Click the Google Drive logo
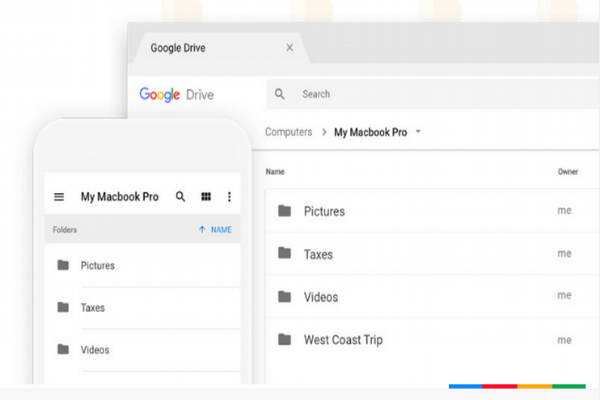This screenshot has height=400, width=600. 176,95
